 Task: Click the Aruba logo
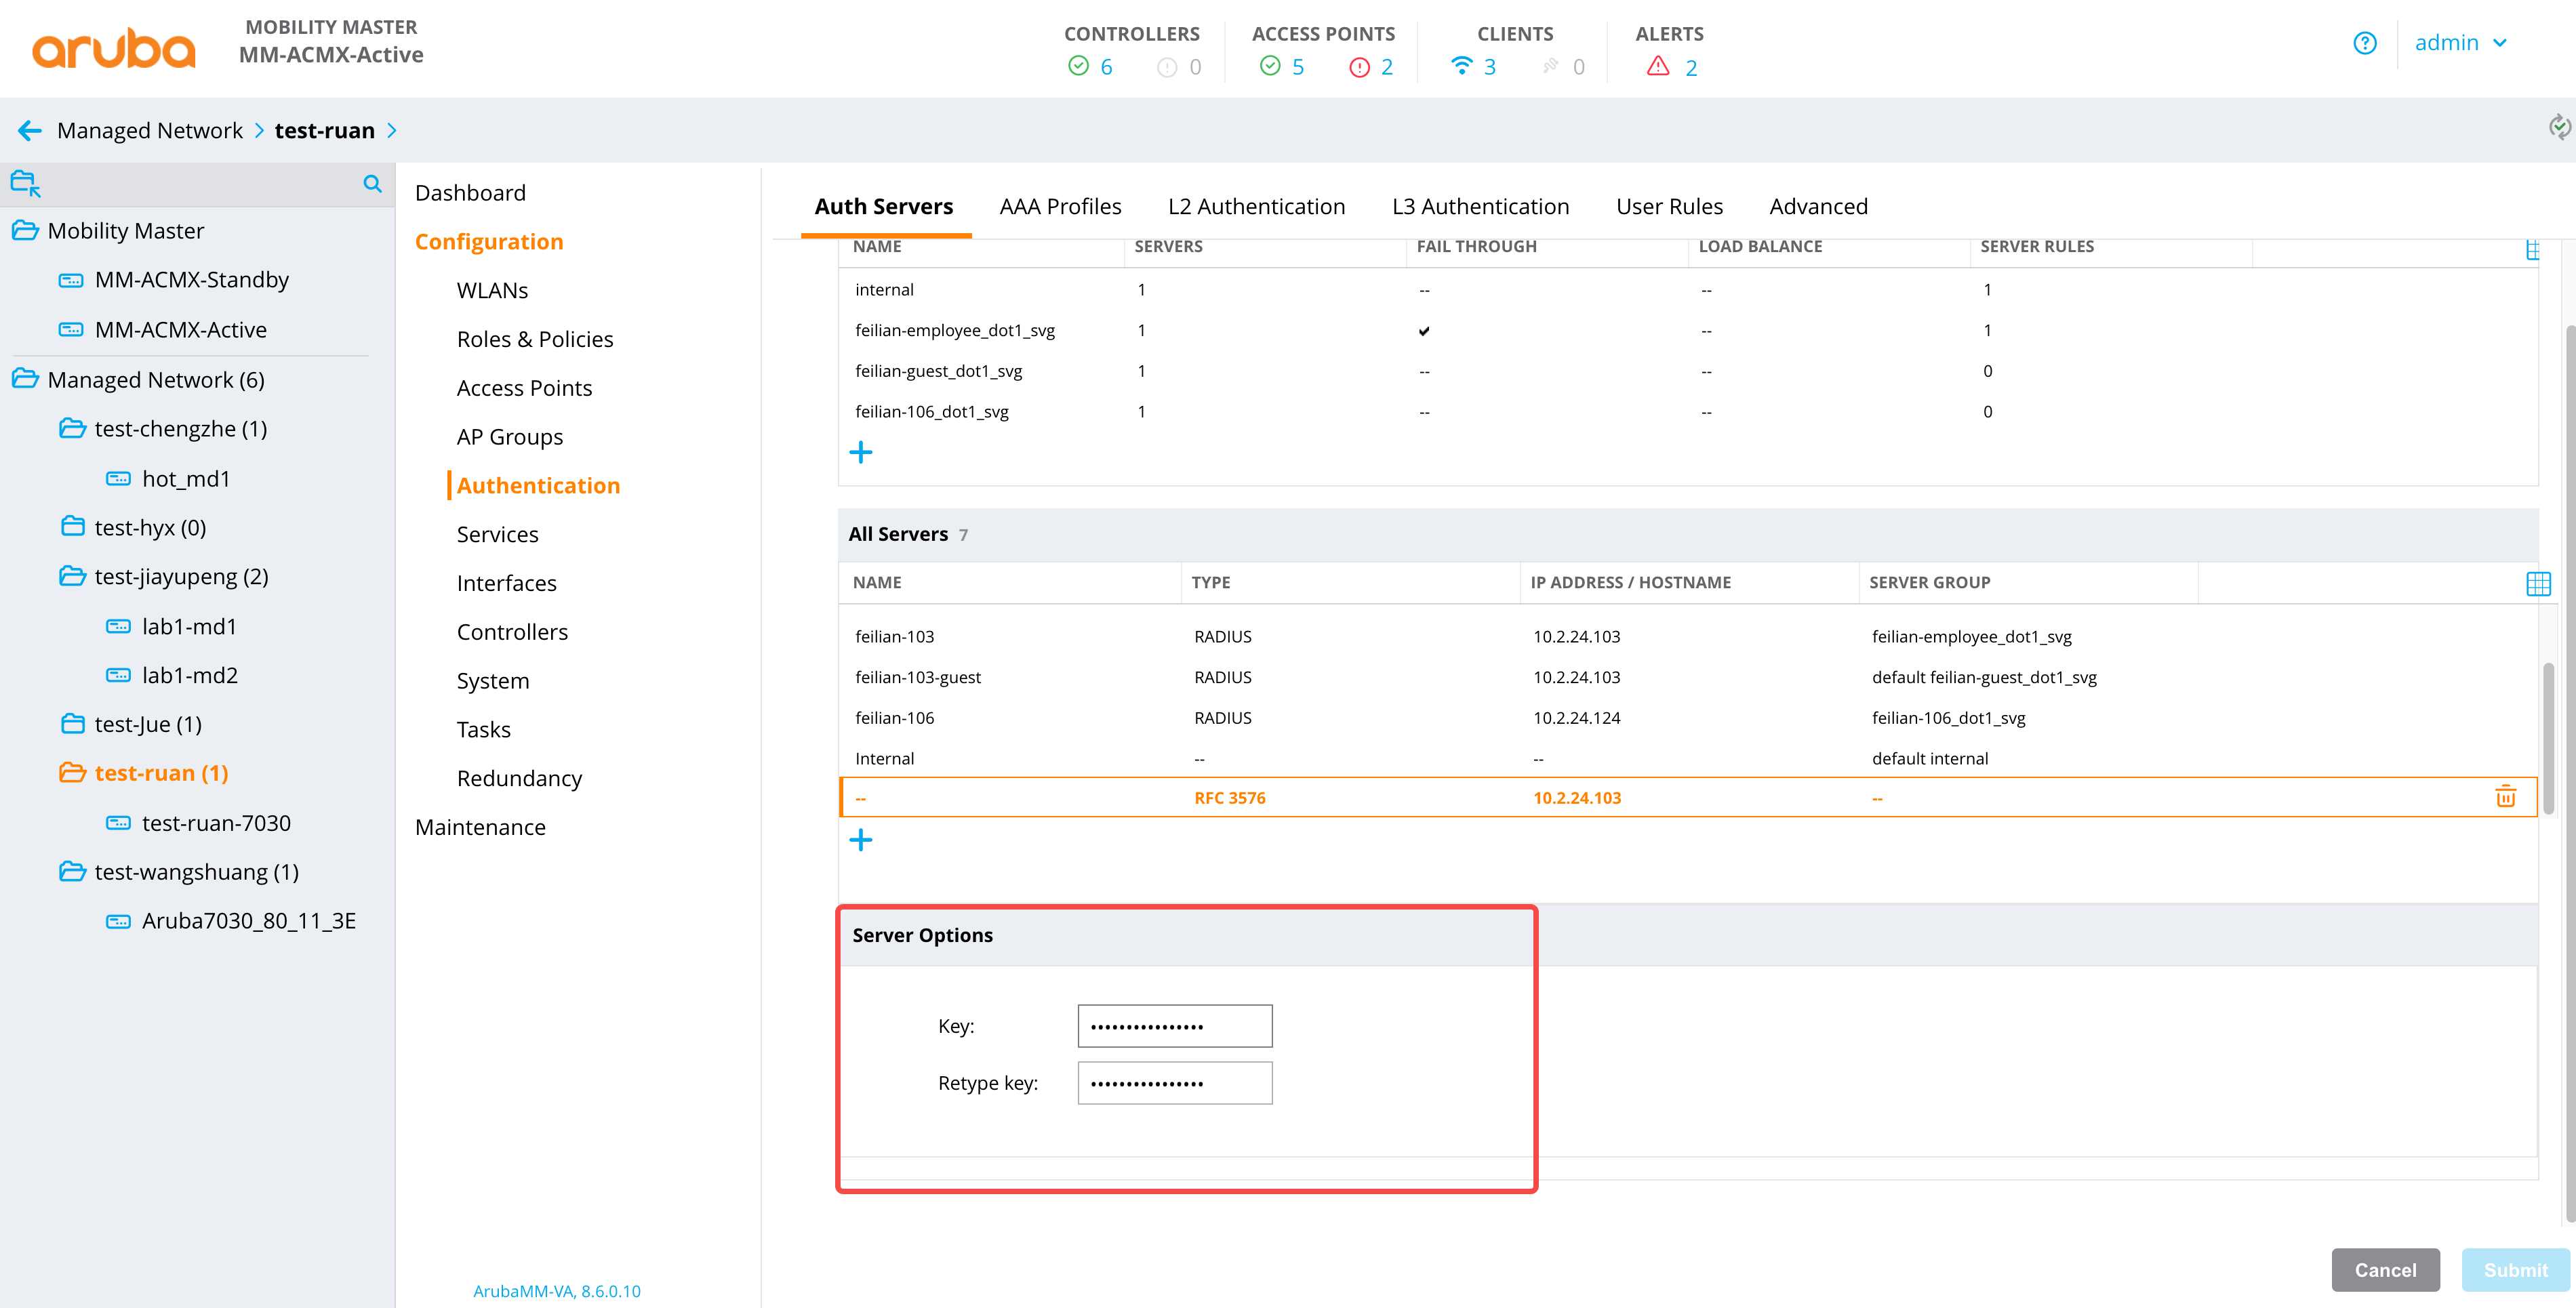point(113,48)
